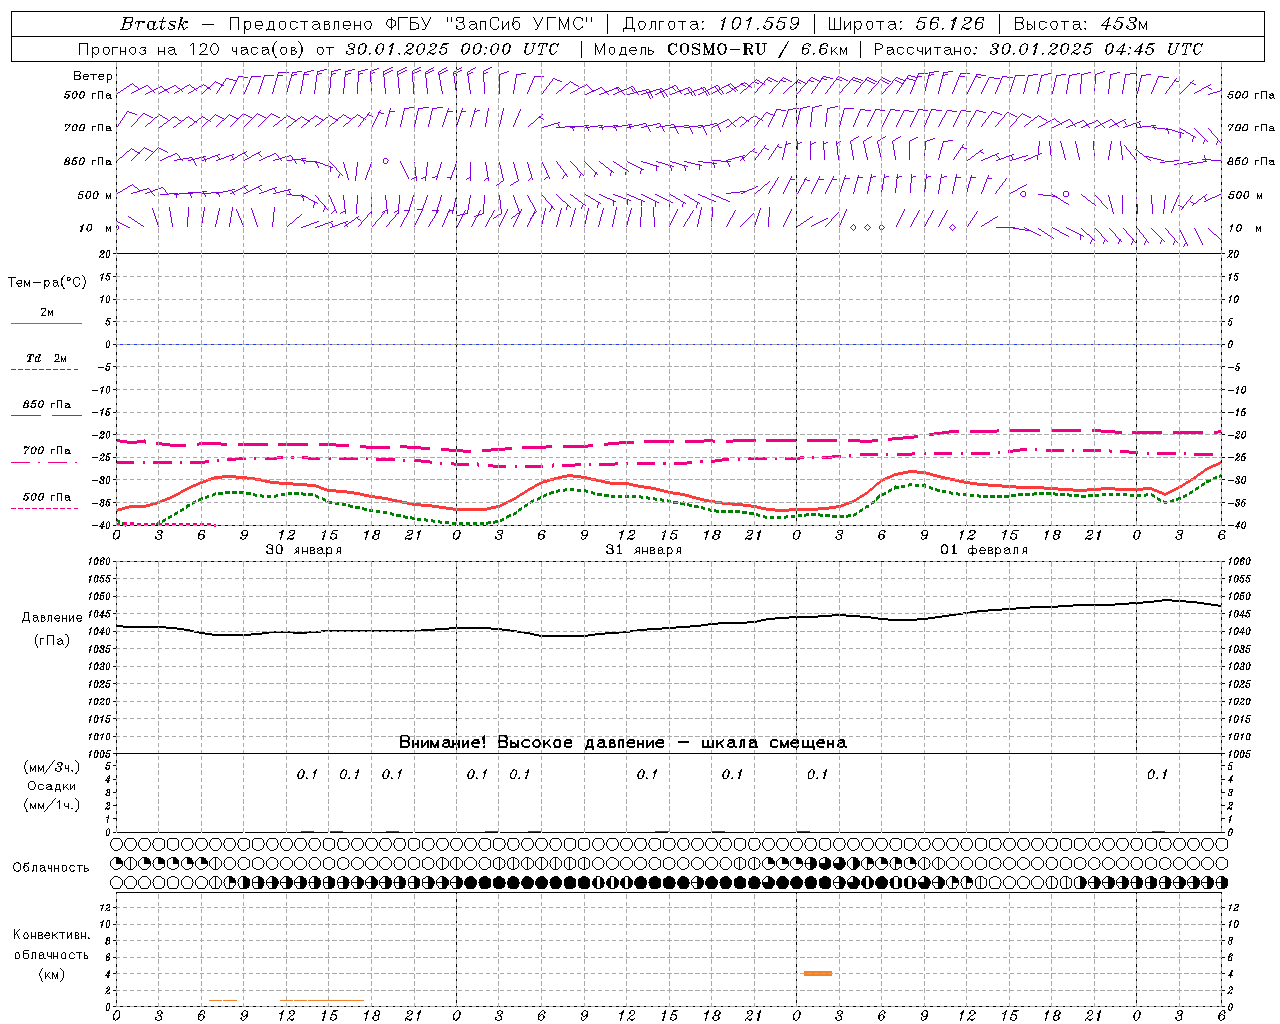The image size is (1280, 1024).
Task: Click the Ветер wind panel label
Action: (x=93, y=76)
